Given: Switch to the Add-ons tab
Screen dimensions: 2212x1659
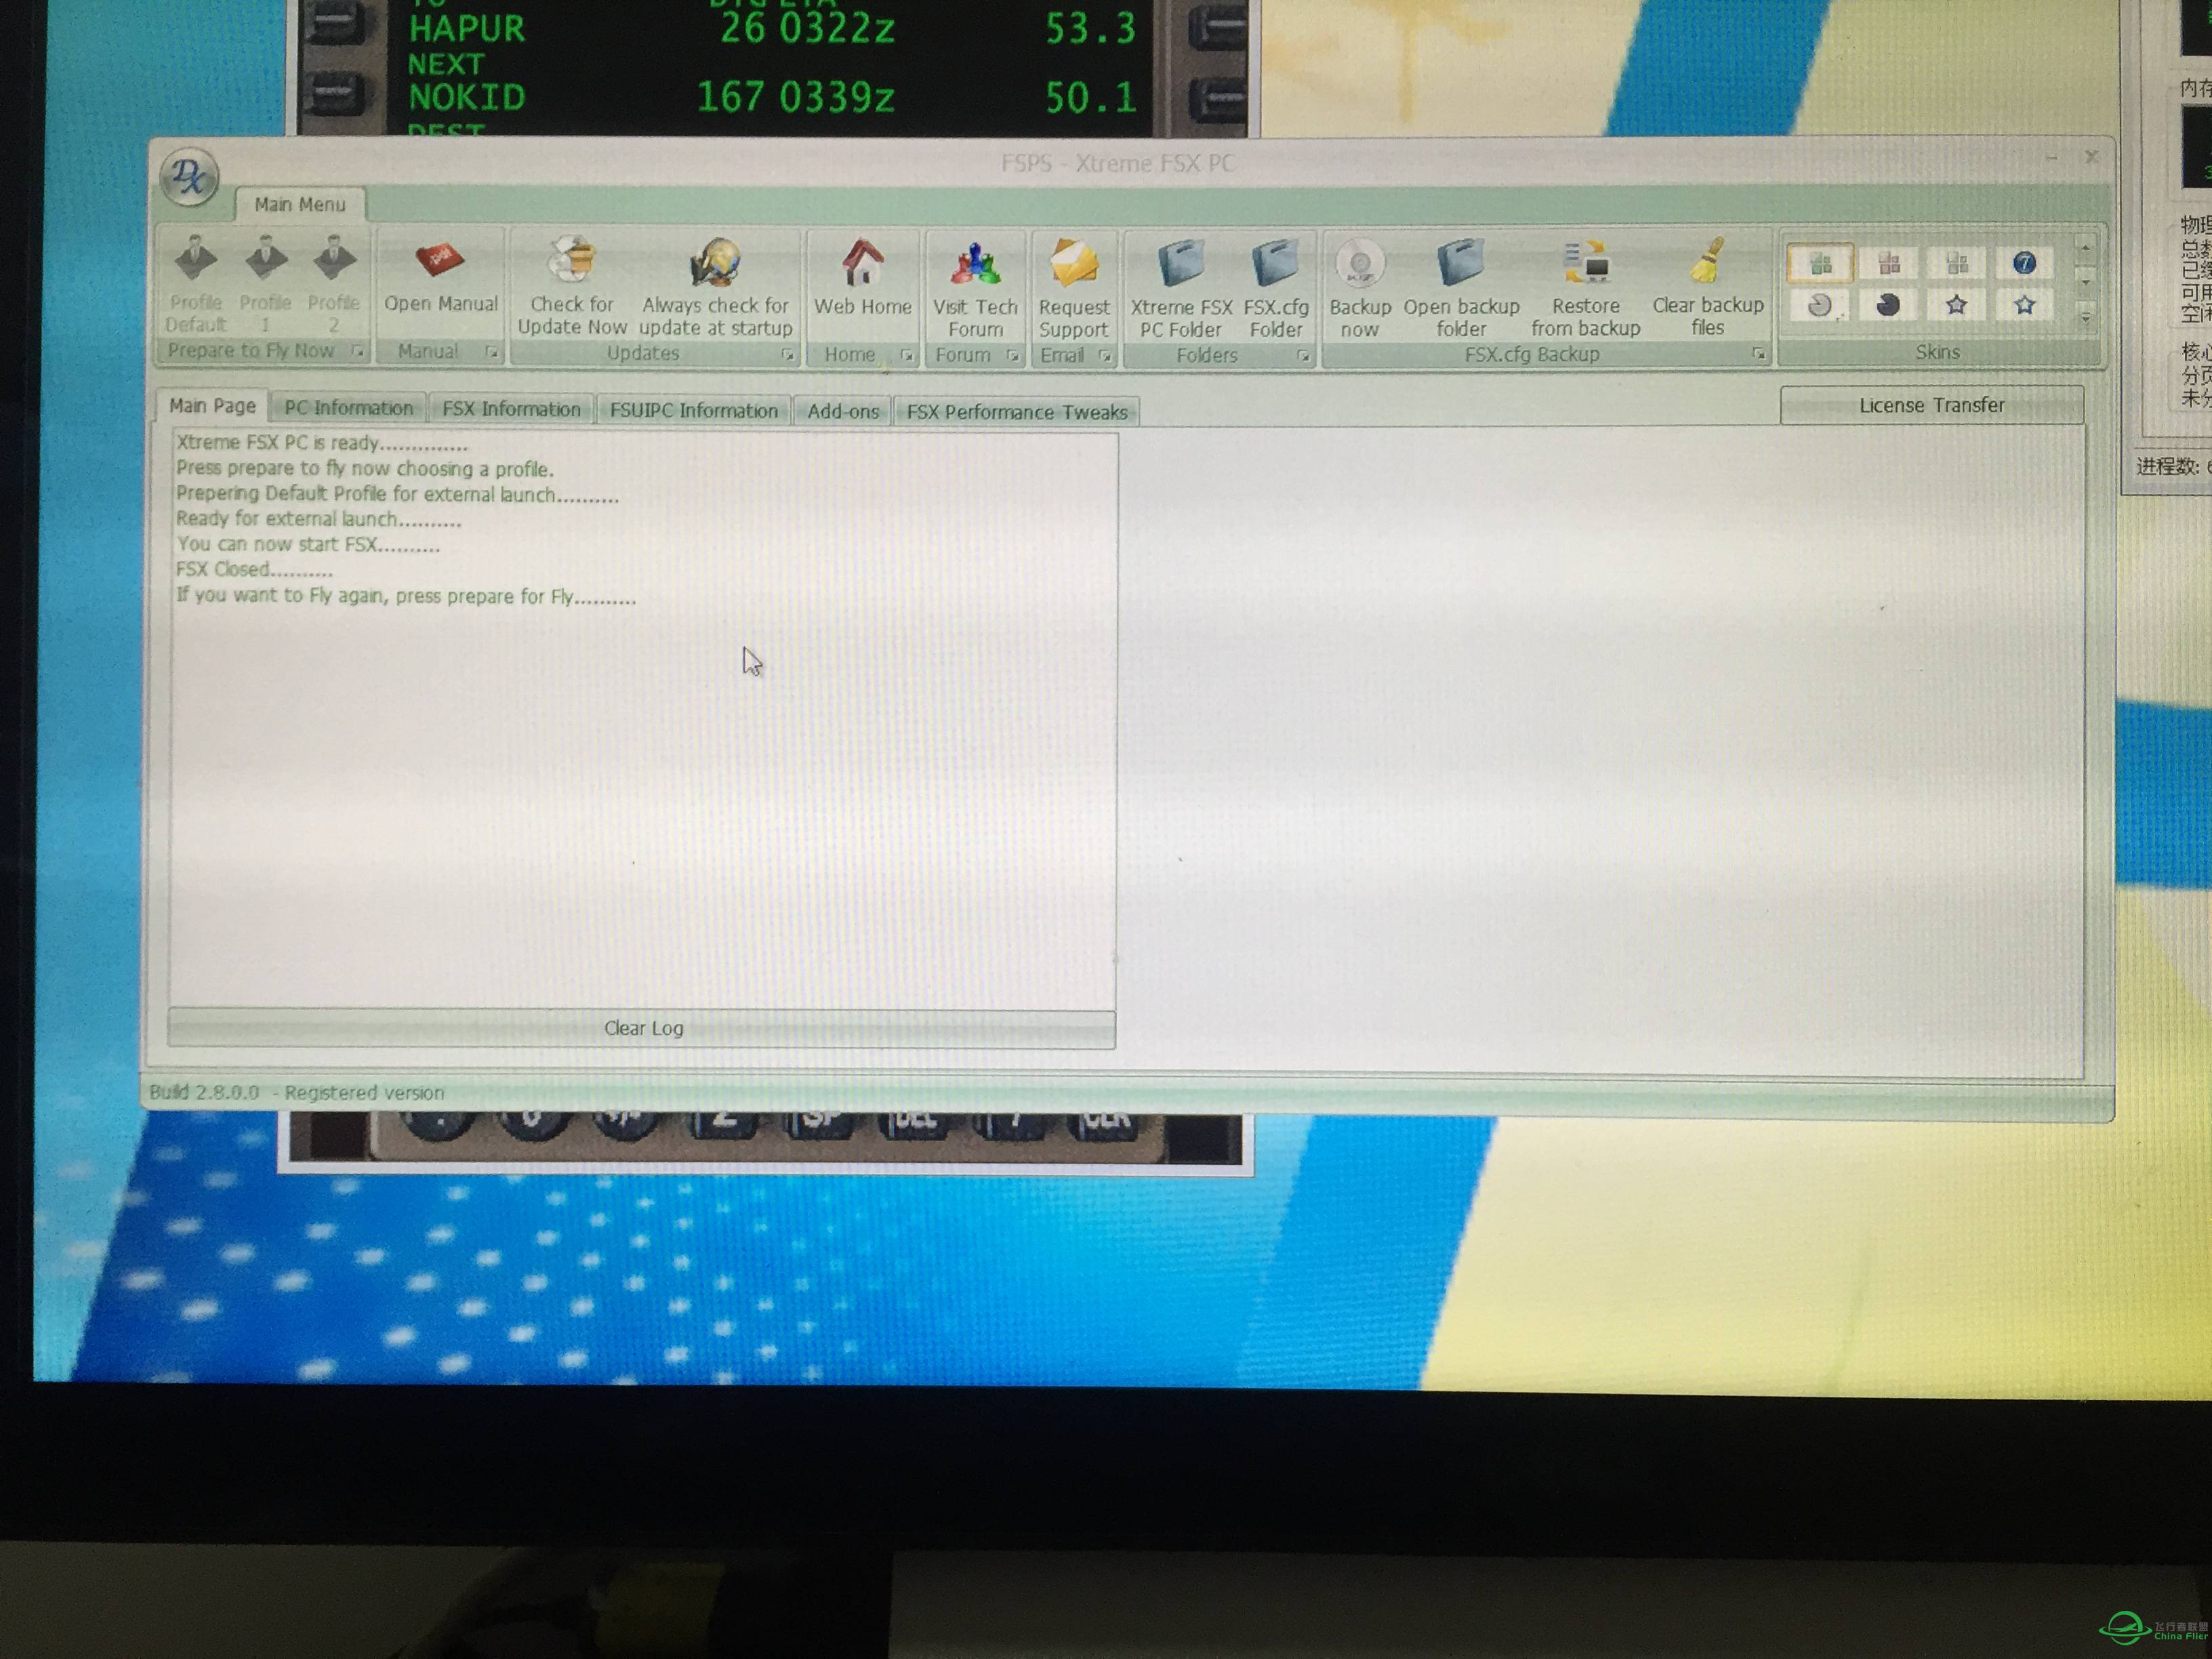Looking at the screenshot, I should point(843,411).
